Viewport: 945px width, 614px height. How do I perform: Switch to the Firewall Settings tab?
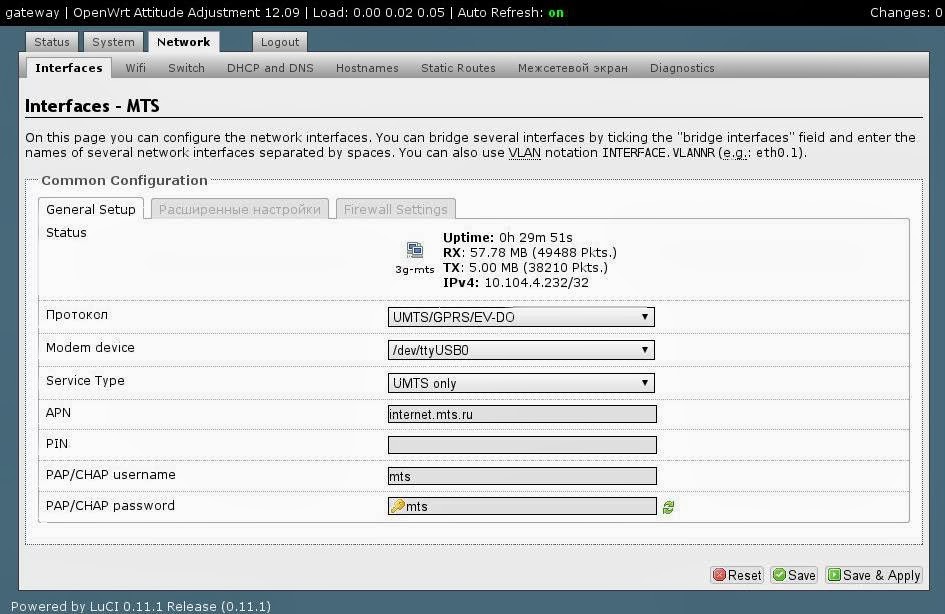[x=395, y=209]
